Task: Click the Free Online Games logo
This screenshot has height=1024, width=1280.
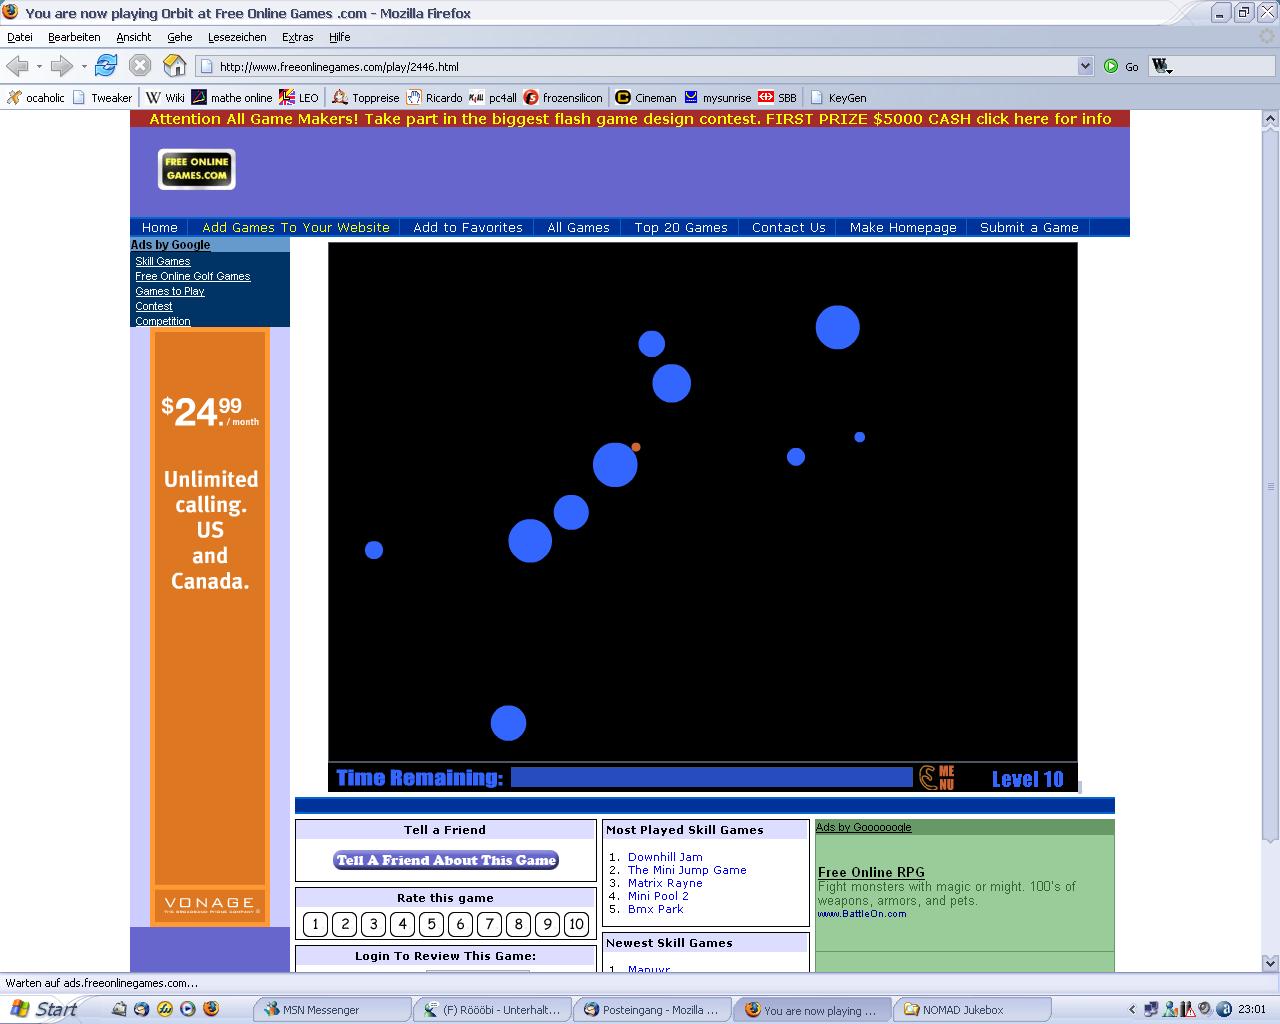Action: (x=196, y=168)
